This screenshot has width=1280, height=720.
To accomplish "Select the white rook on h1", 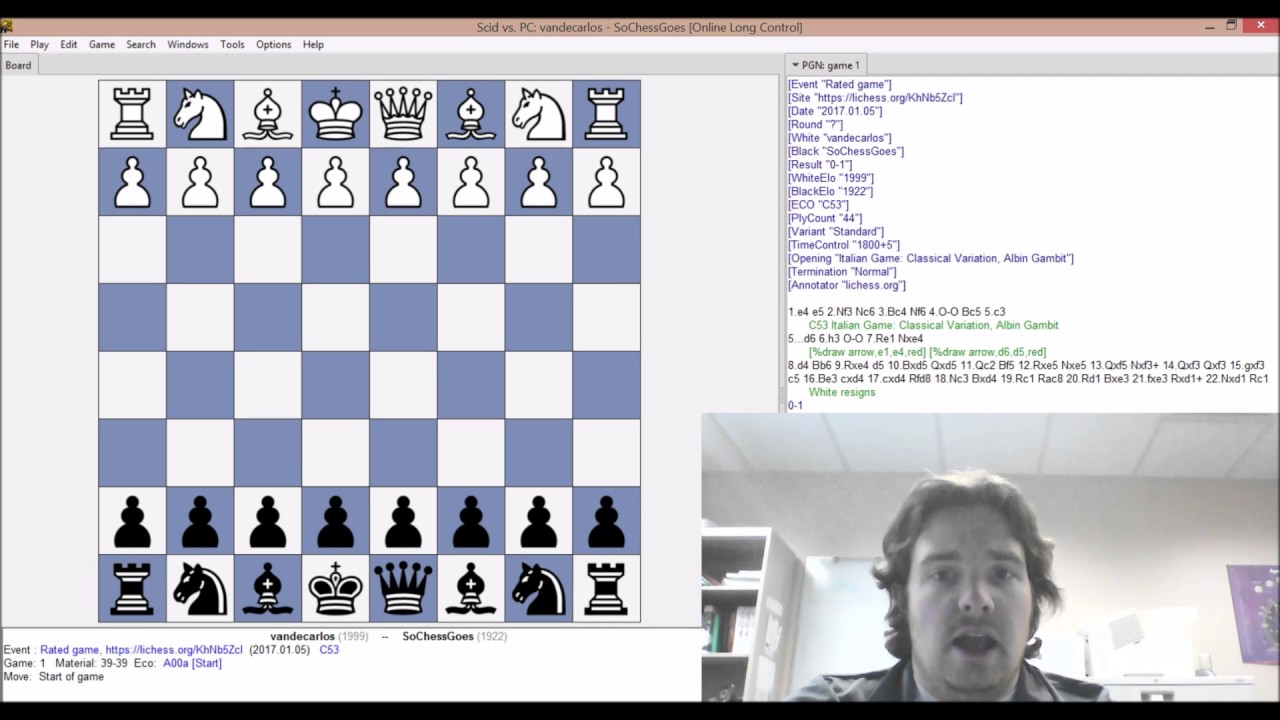I will [x=132, y=114].
